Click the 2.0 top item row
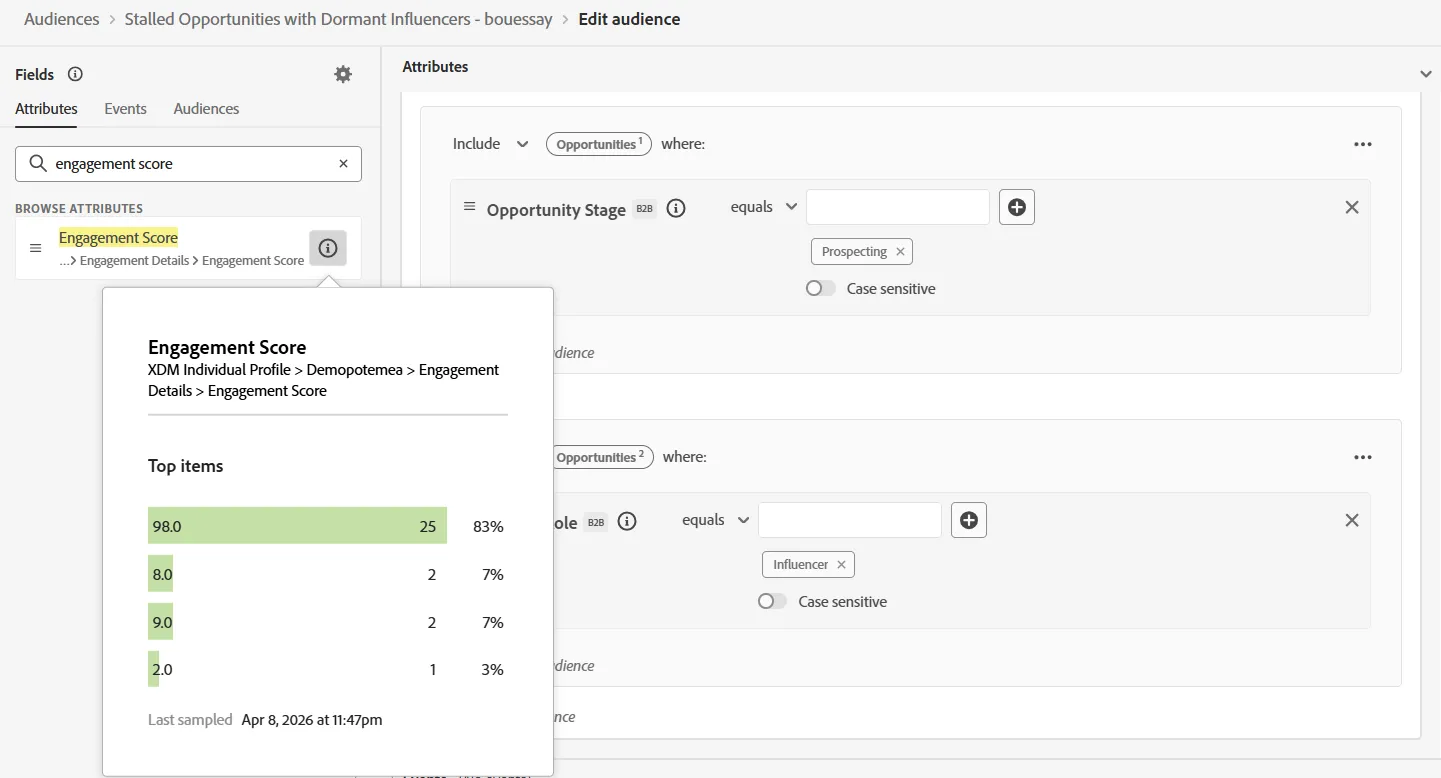 pyautogui.click(x=327, y=669)
